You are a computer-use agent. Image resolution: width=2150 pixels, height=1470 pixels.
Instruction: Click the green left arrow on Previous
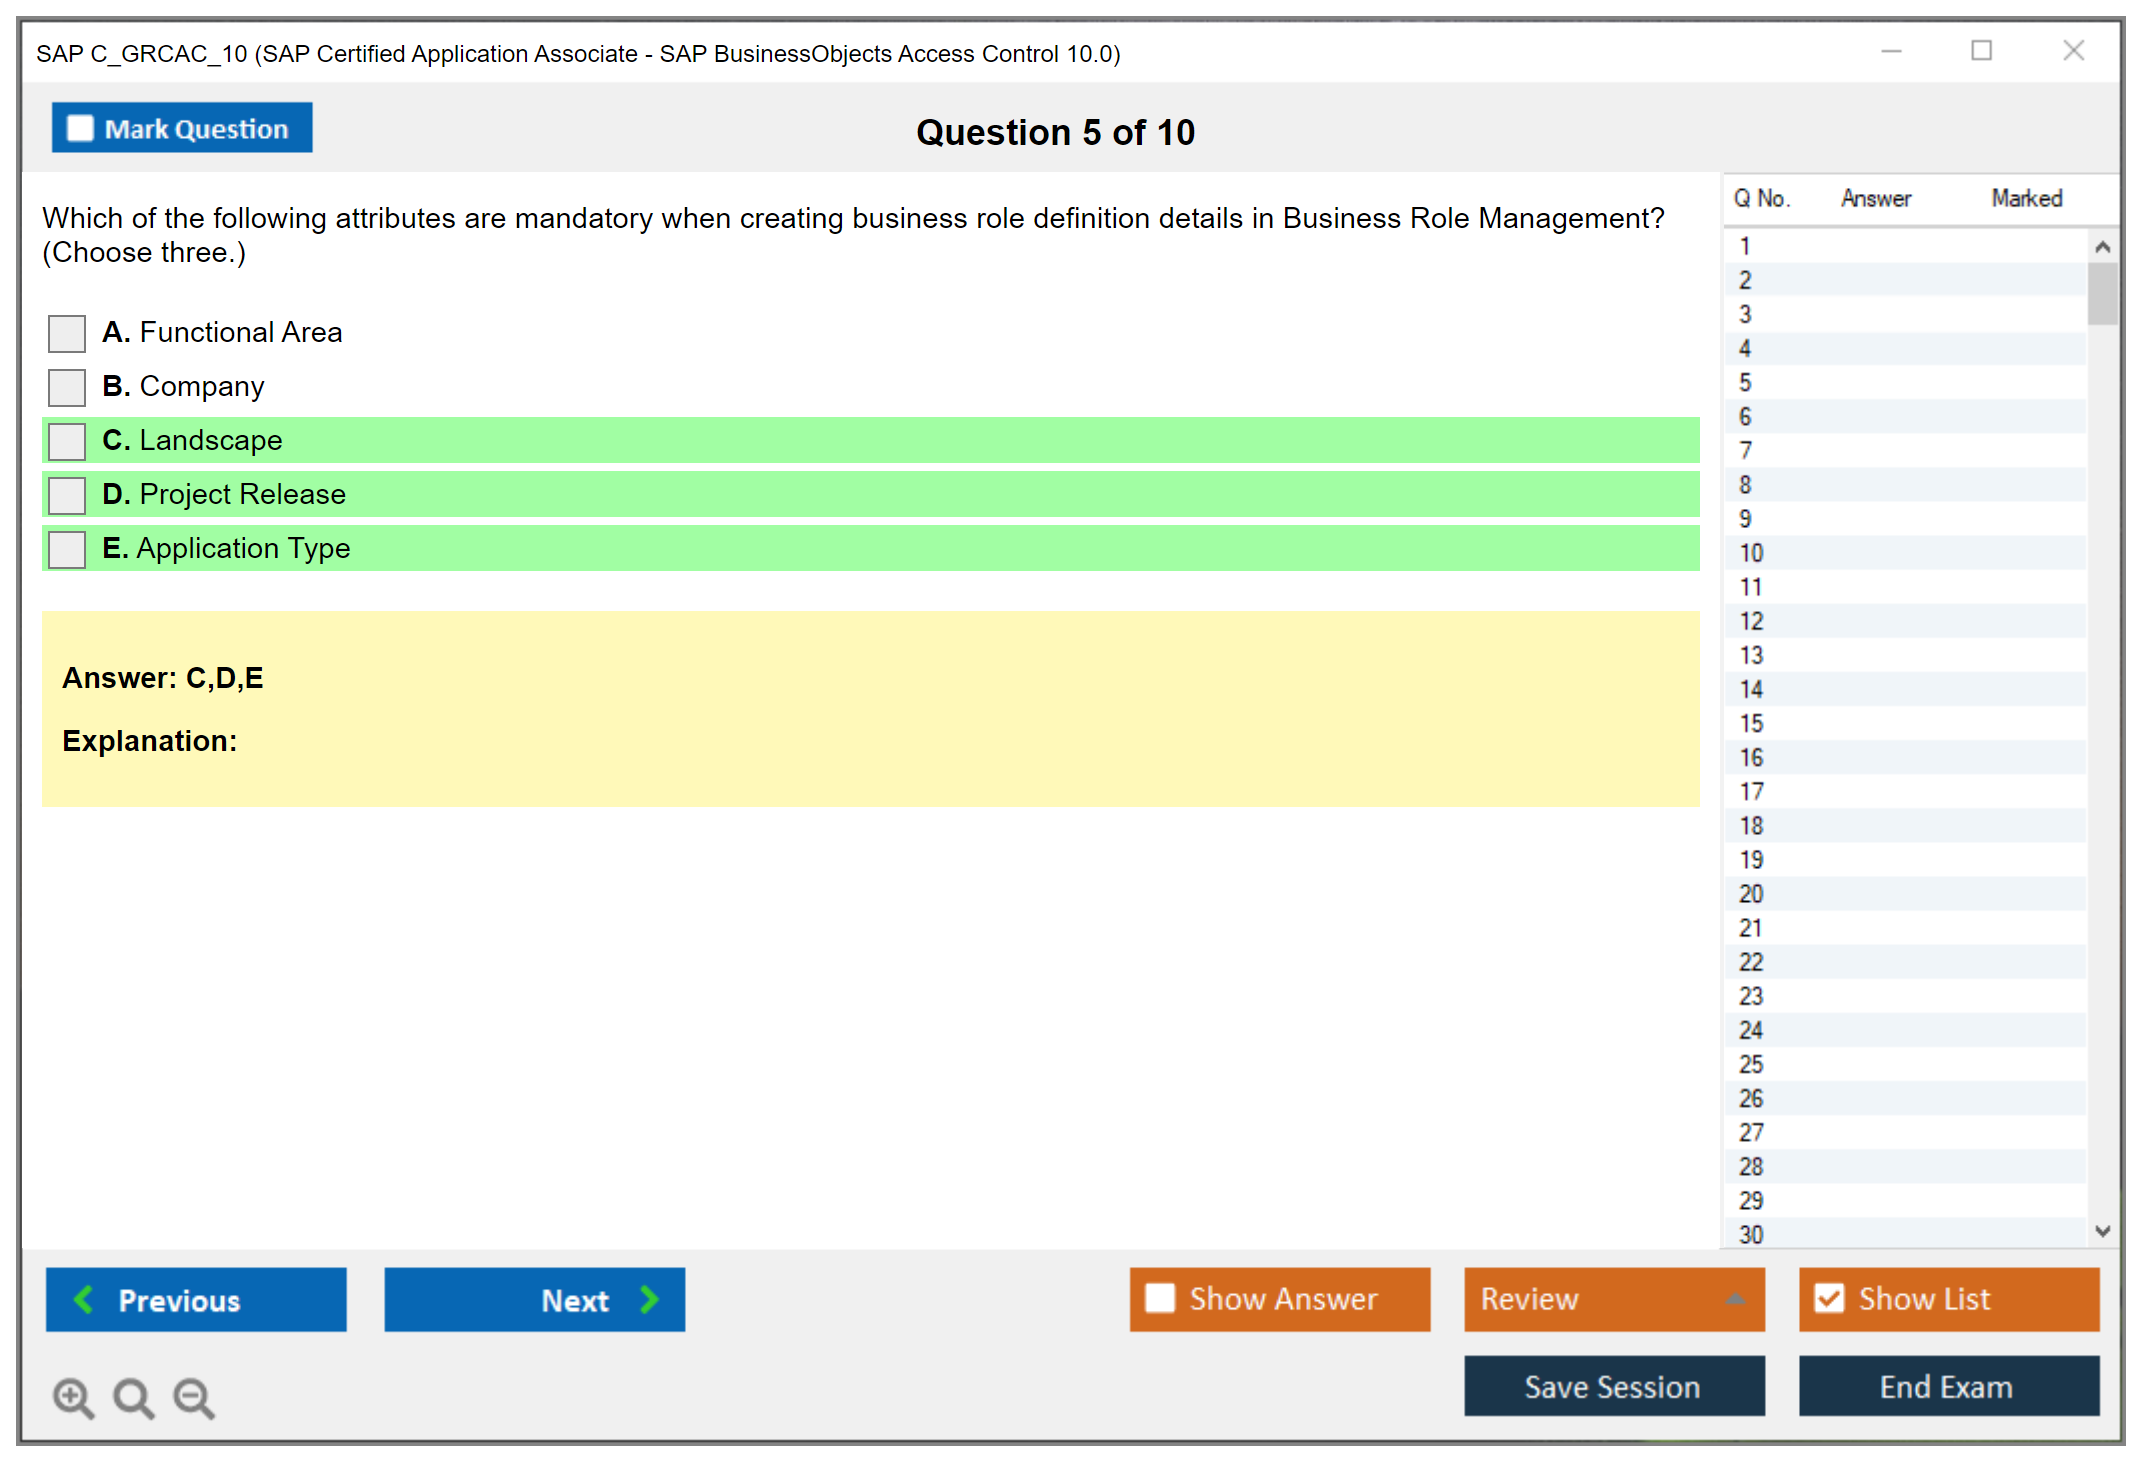pyautogui.click(x=84, y=1299)
